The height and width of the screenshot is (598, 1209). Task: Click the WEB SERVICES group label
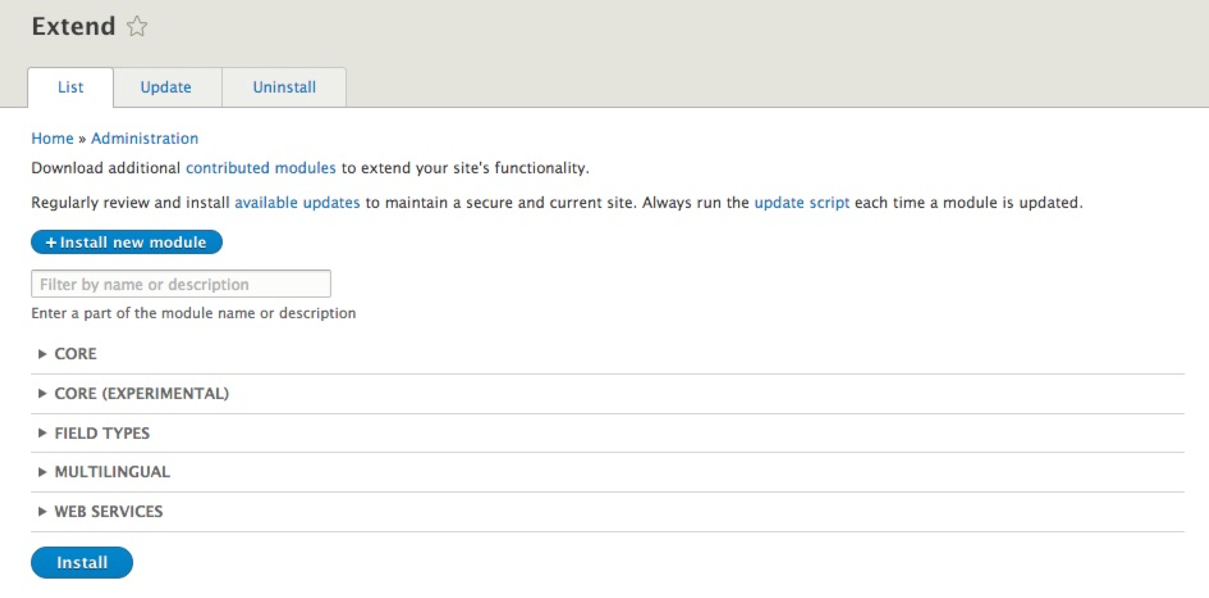[x=109, y=512]
